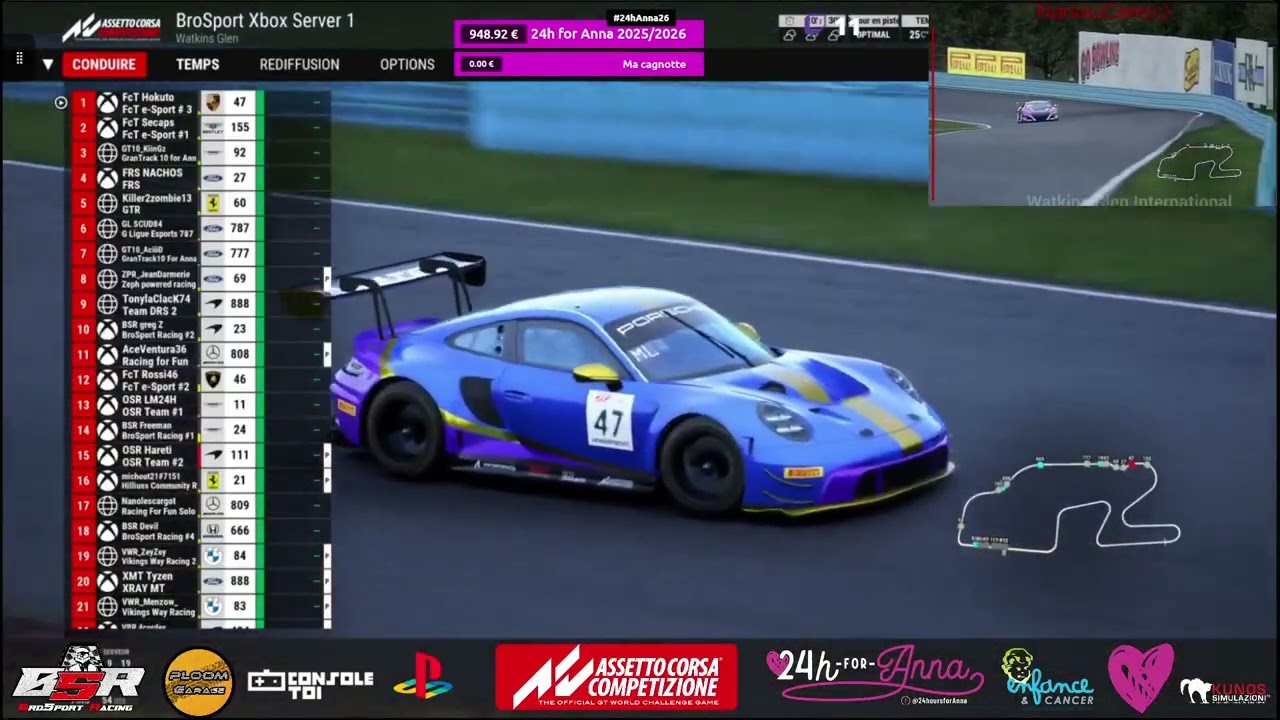Click the Ferrari logo for car 60
Screen dimensions: 1280x720
click(212, 203)
